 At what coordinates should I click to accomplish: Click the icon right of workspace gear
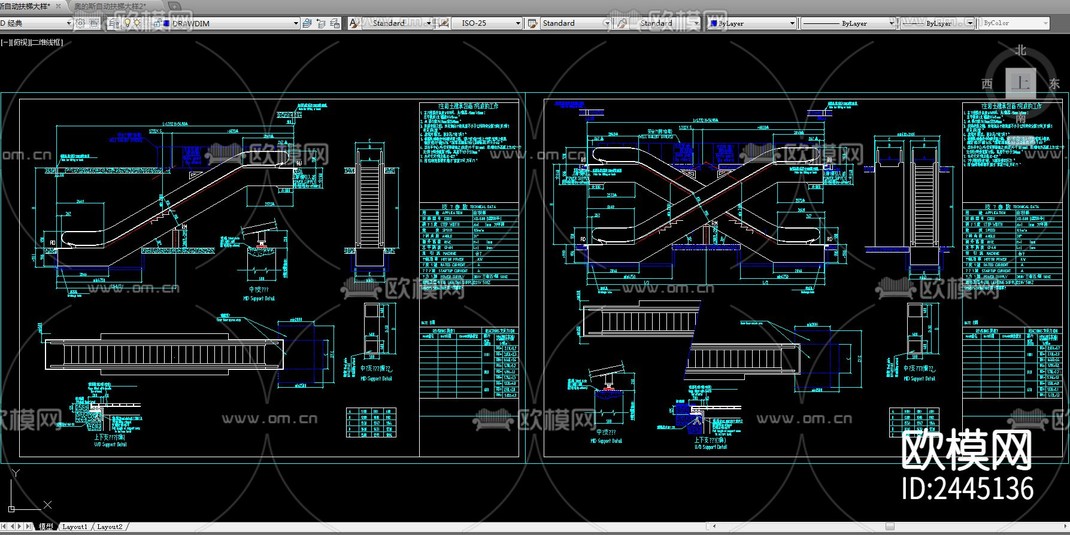coord(93,23)
